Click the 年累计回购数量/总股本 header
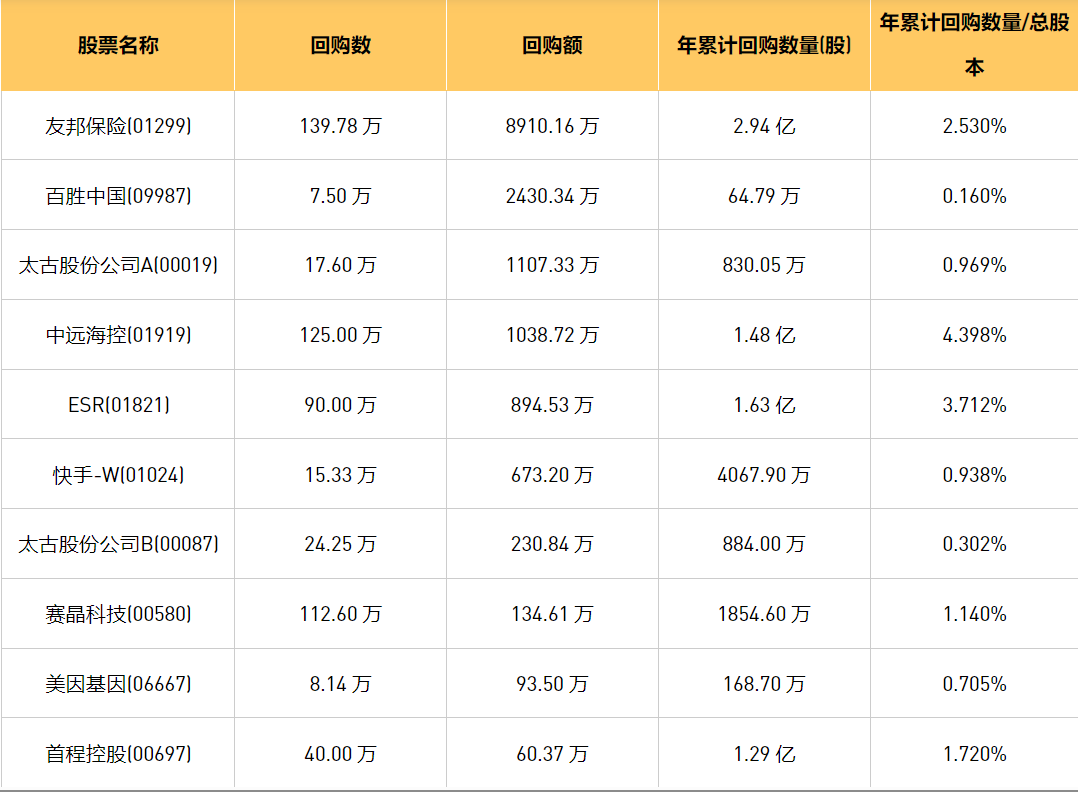1078x792 pixels. point(974,45)
